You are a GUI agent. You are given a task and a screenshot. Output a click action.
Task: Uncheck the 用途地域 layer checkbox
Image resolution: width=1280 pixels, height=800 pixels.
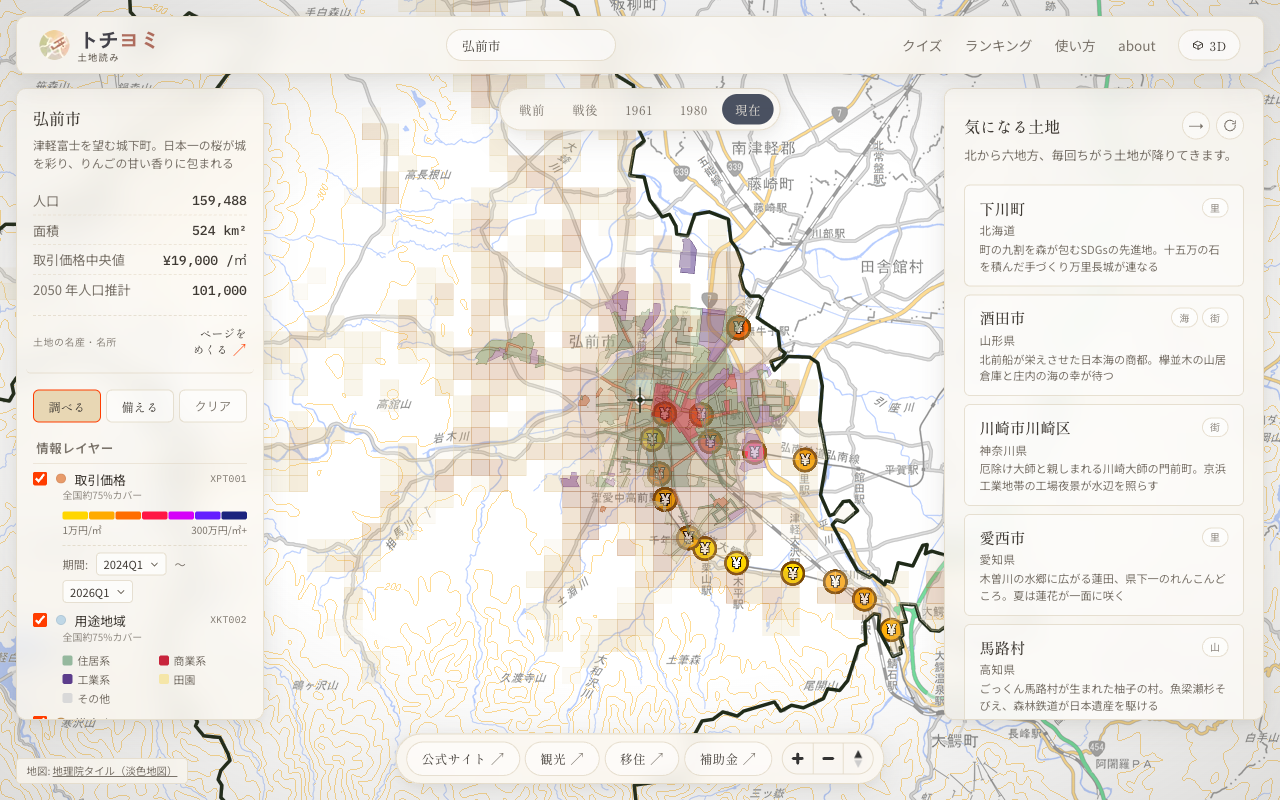pyautogui.click(x=40, y=619)
